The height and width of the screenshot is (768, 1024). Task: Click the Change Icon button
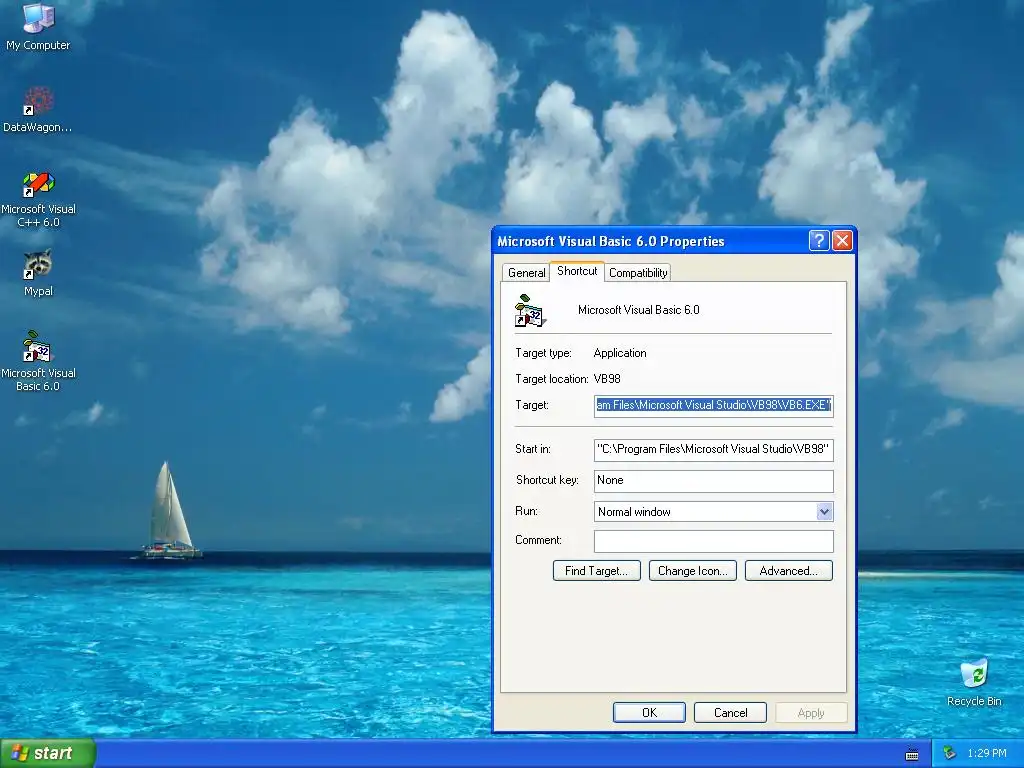coord(692,571)
